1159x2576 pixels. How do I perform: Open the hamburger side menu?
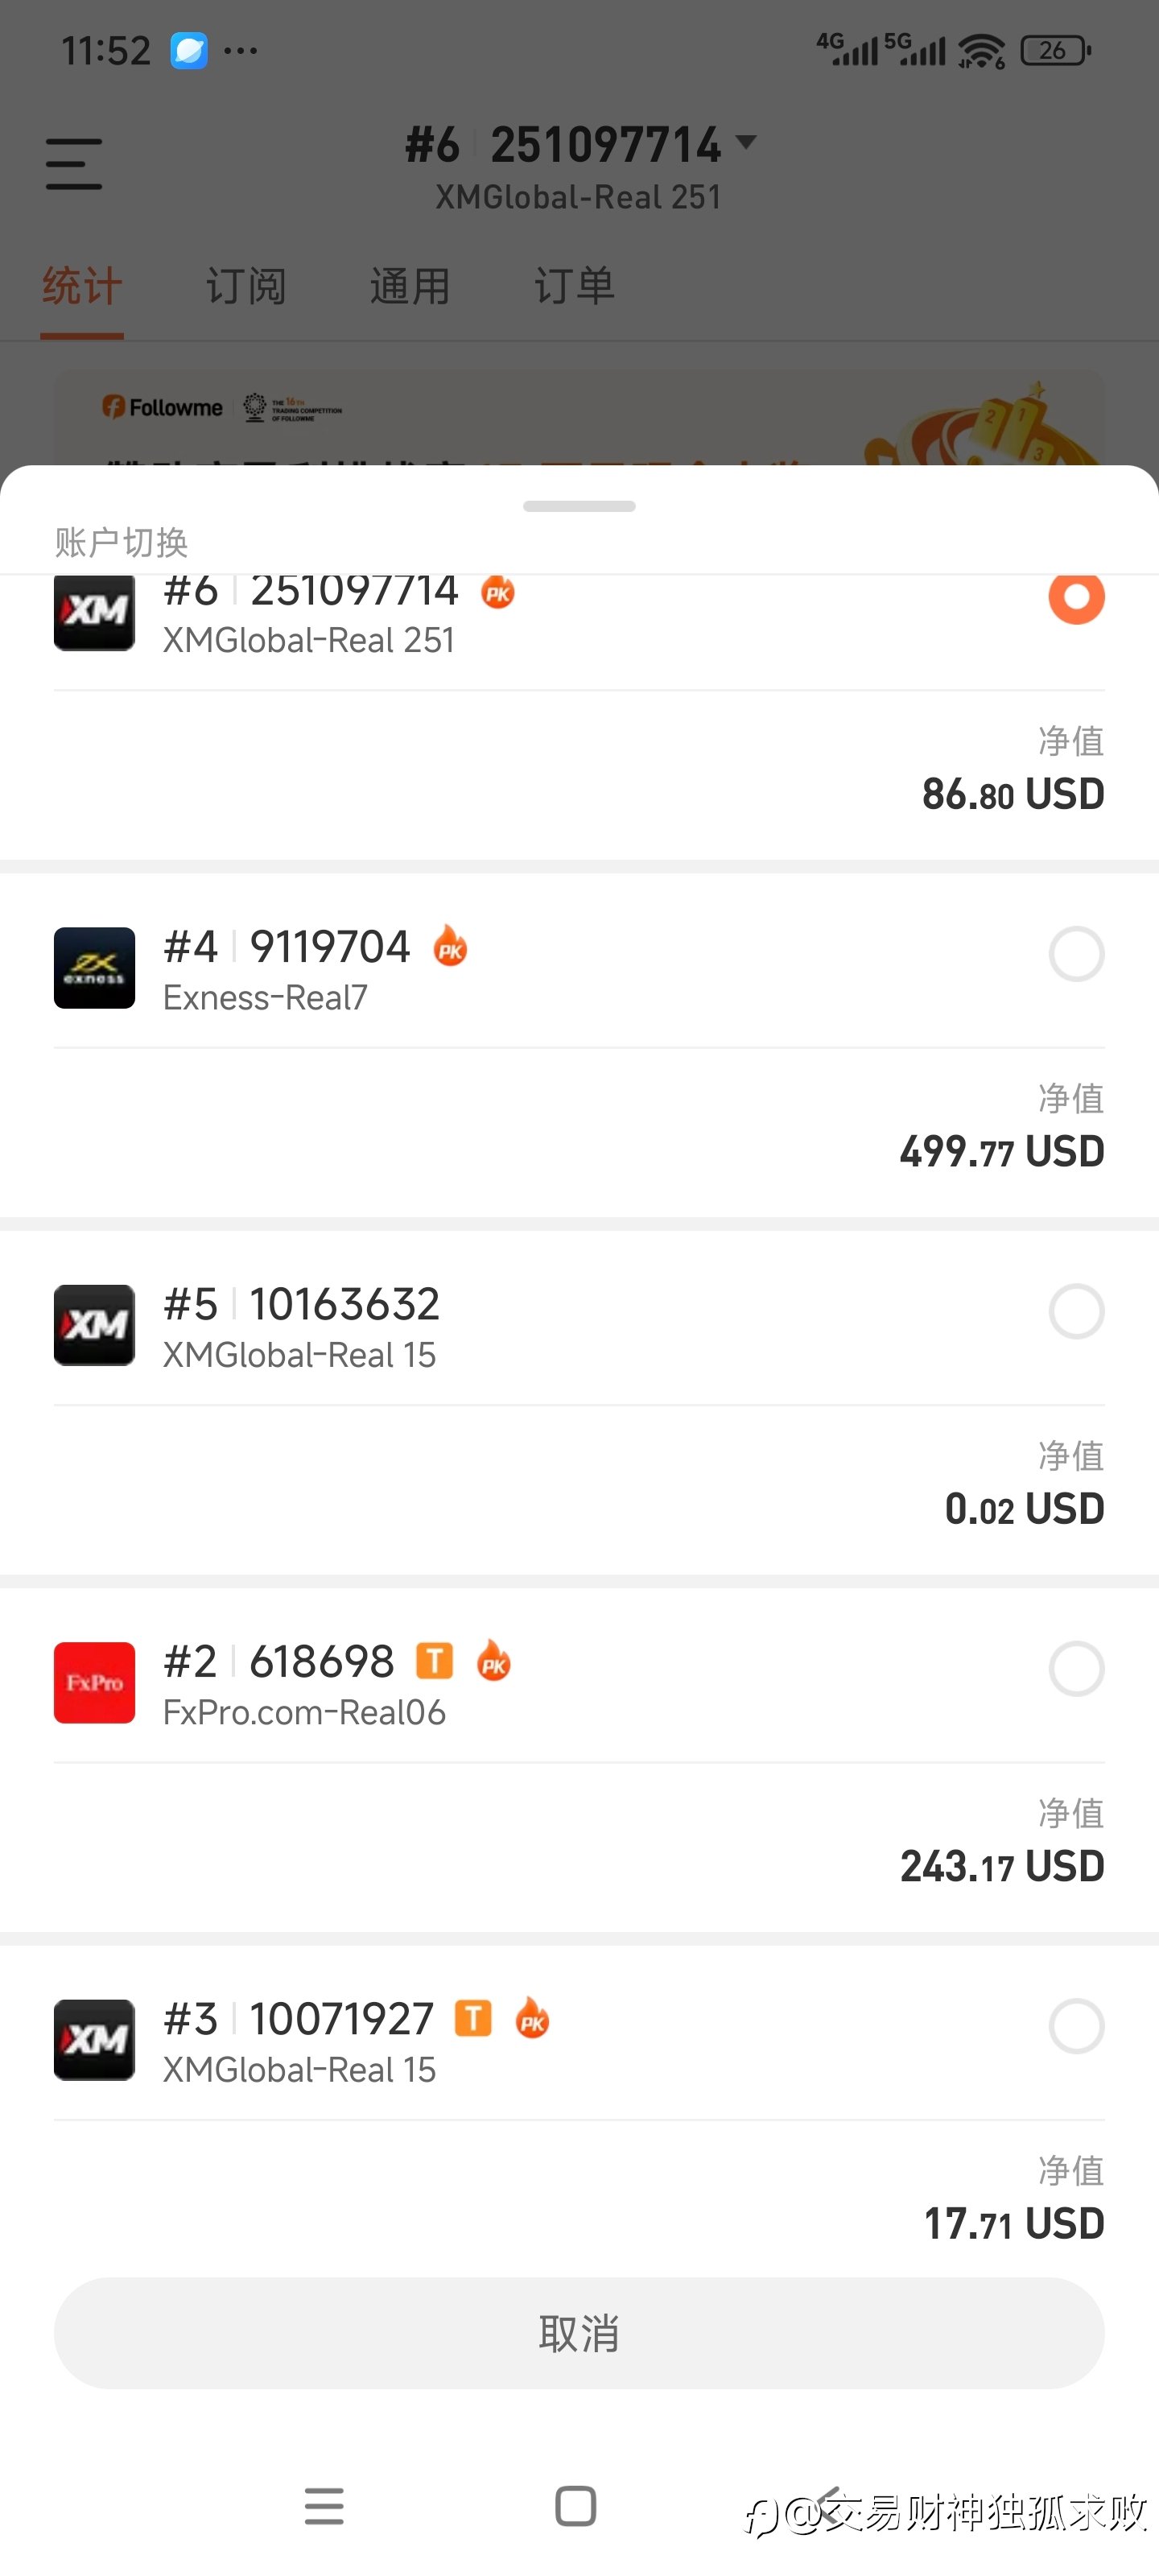tap(74, 164)
